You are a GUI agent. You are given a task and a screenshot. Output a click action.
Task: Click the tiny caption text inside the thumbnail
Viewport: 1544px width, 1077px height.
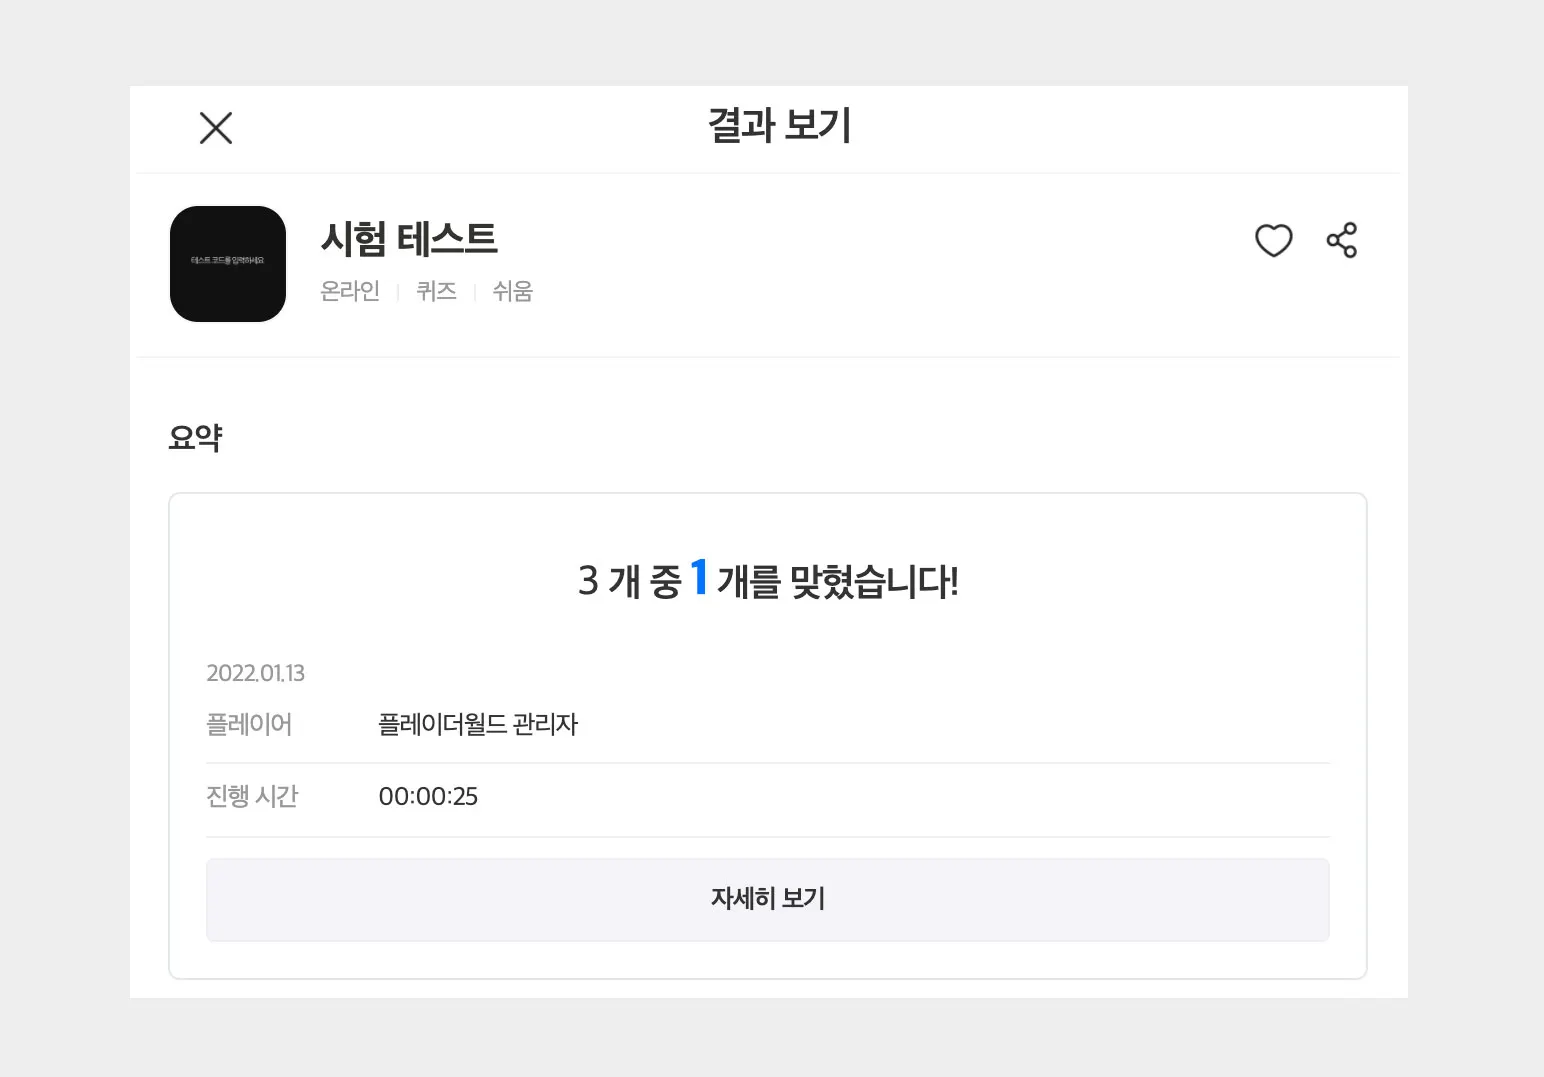coord(228,260)
